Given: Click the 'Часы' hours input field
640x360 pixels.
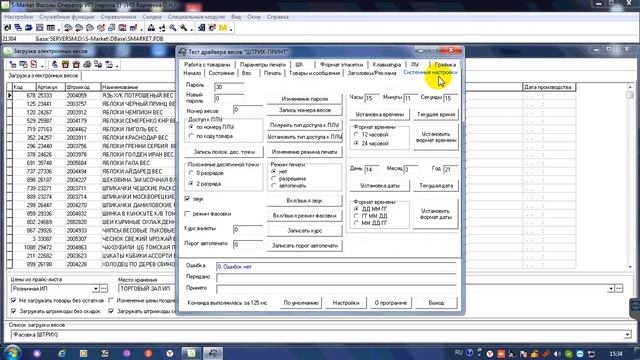Looking at the screenshot, I should [x=371, y=98].
